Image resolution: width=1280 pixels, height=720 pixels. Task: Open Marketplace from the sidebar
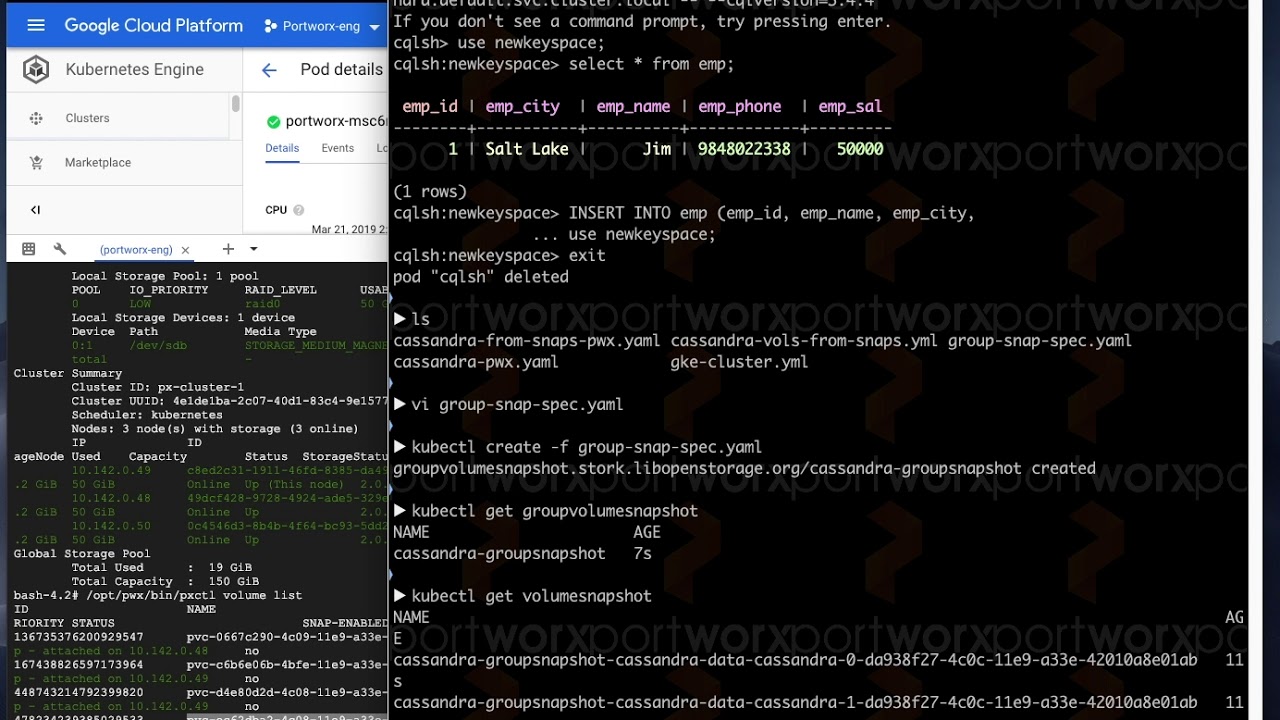36,162
